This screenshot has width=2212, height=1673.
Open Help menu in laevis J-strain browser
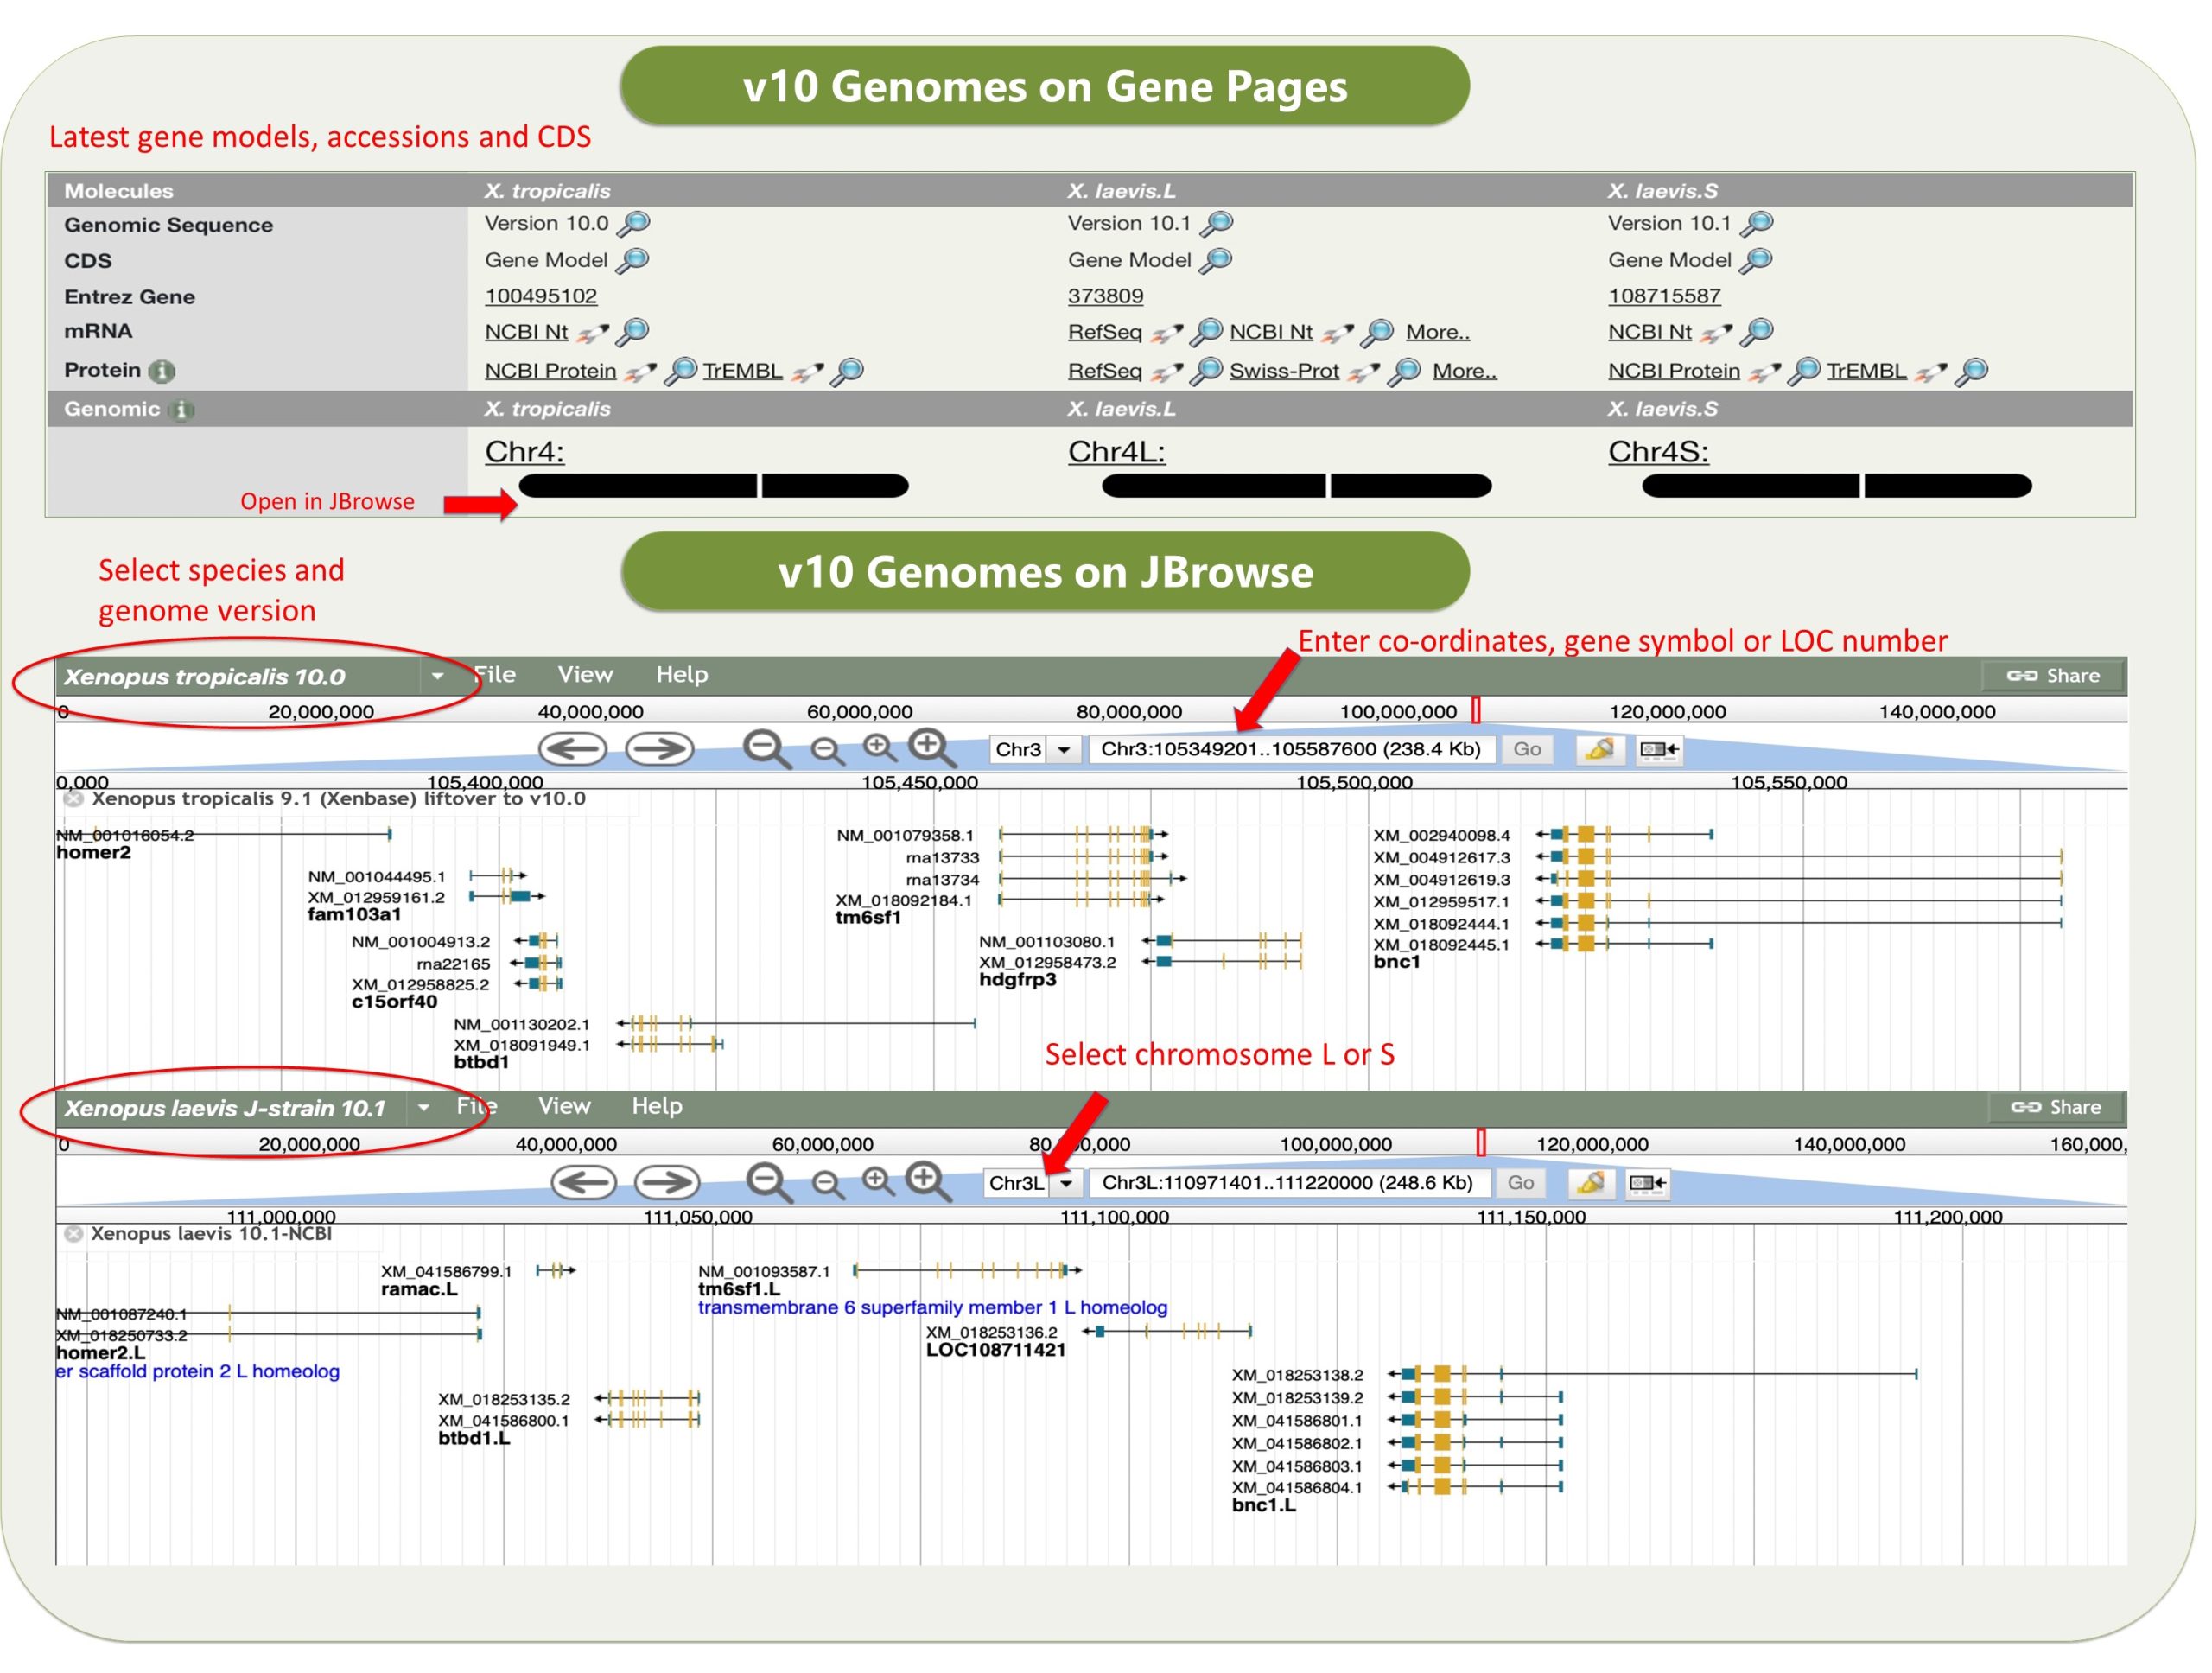[656, 1106]
